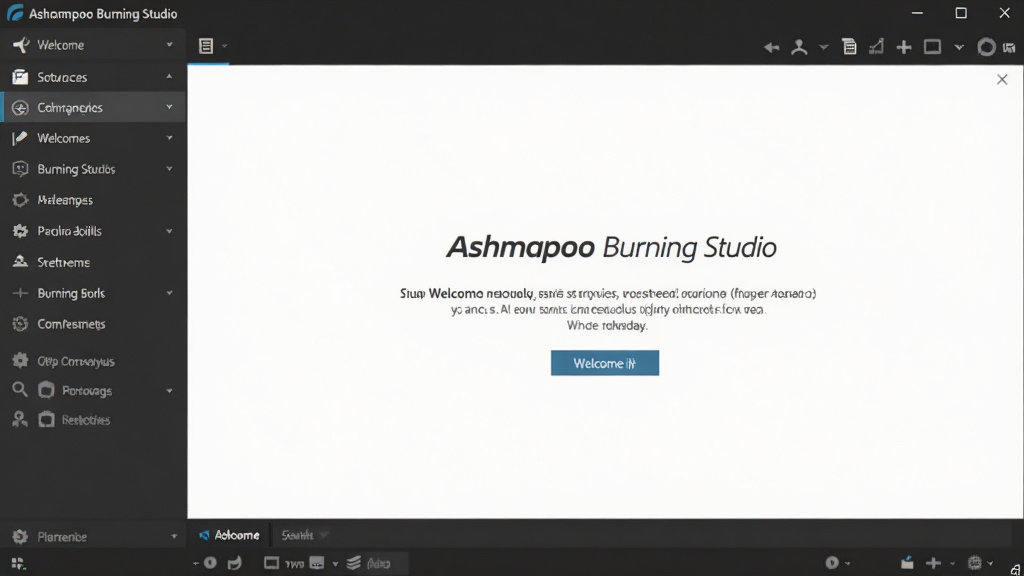
Task: Click the small circle icon in bottom bar
Action: 210,563
